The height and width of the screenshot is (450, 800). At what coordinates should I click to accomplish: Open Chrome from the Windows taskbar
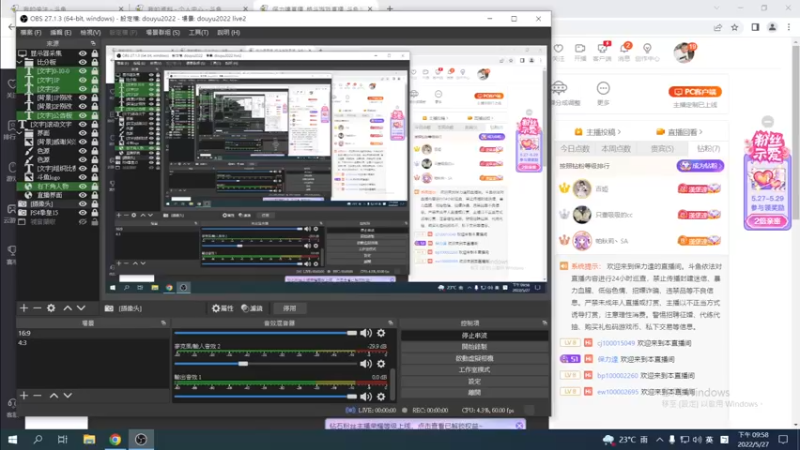click(x=115, y=439)
